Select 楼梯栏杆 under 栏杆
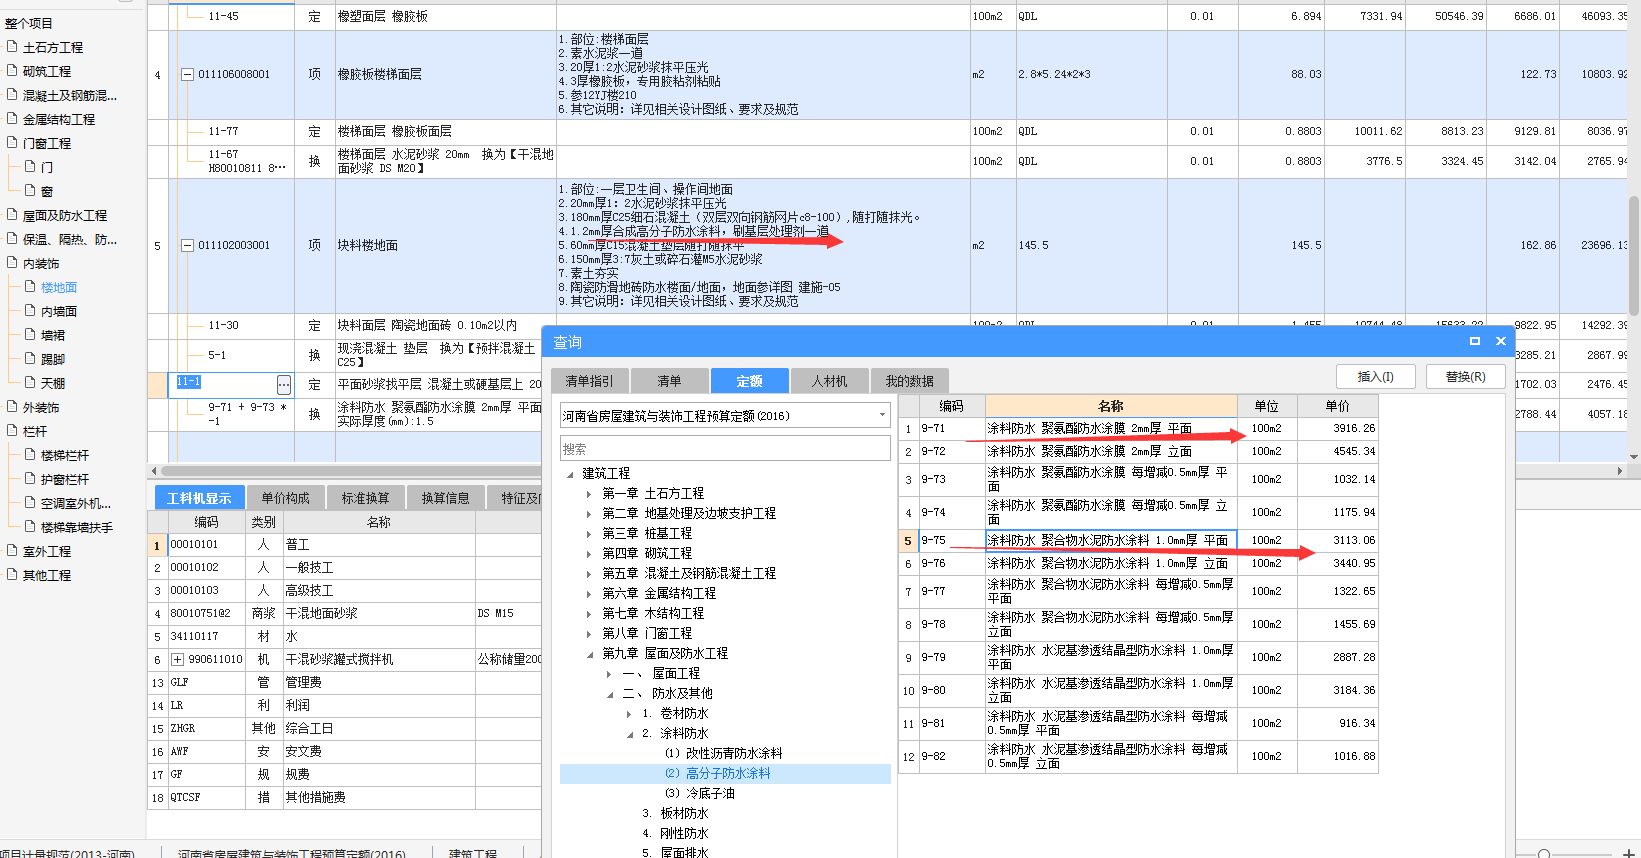Image resolution: width=1641 pixels, height=858 pixels. (x=64, y=455)
